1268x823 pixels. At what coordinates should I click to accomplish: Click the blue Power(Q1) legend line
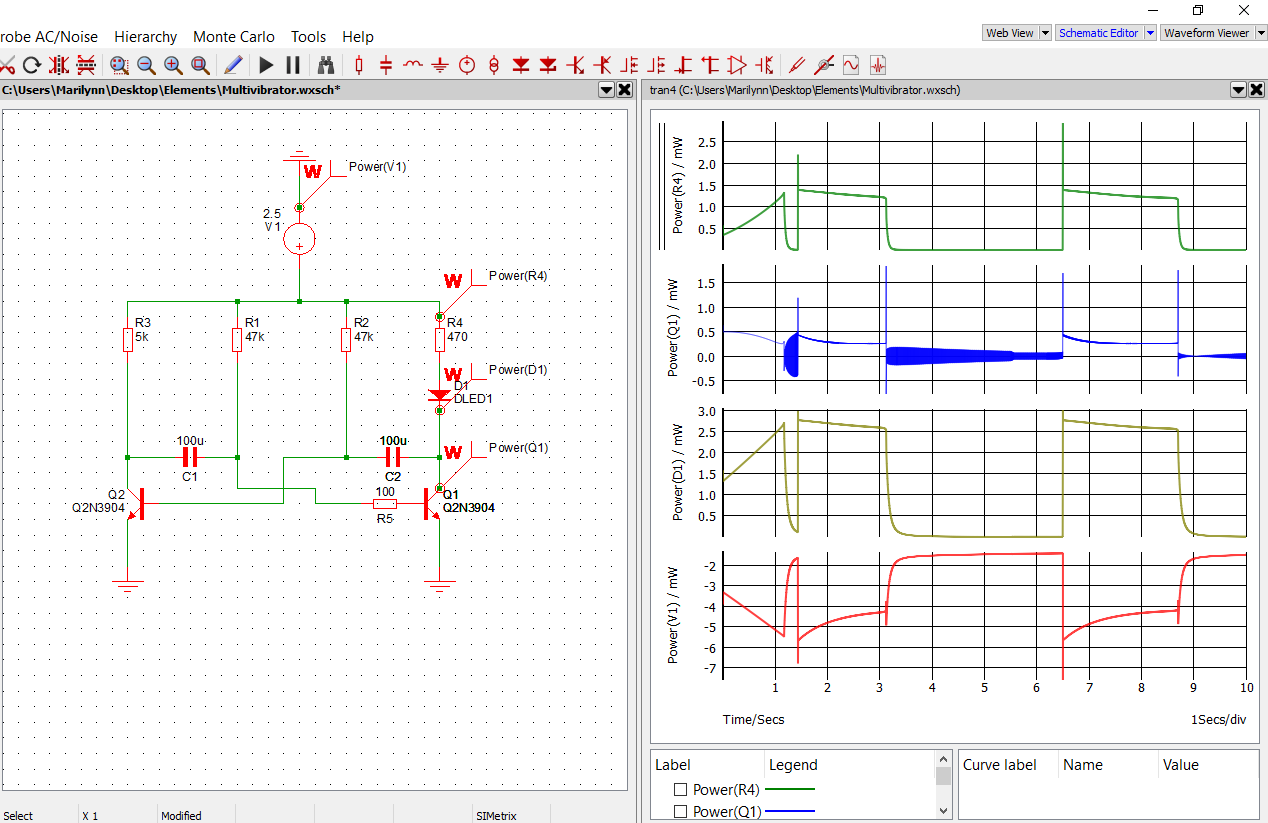click(x=789, y=811)
